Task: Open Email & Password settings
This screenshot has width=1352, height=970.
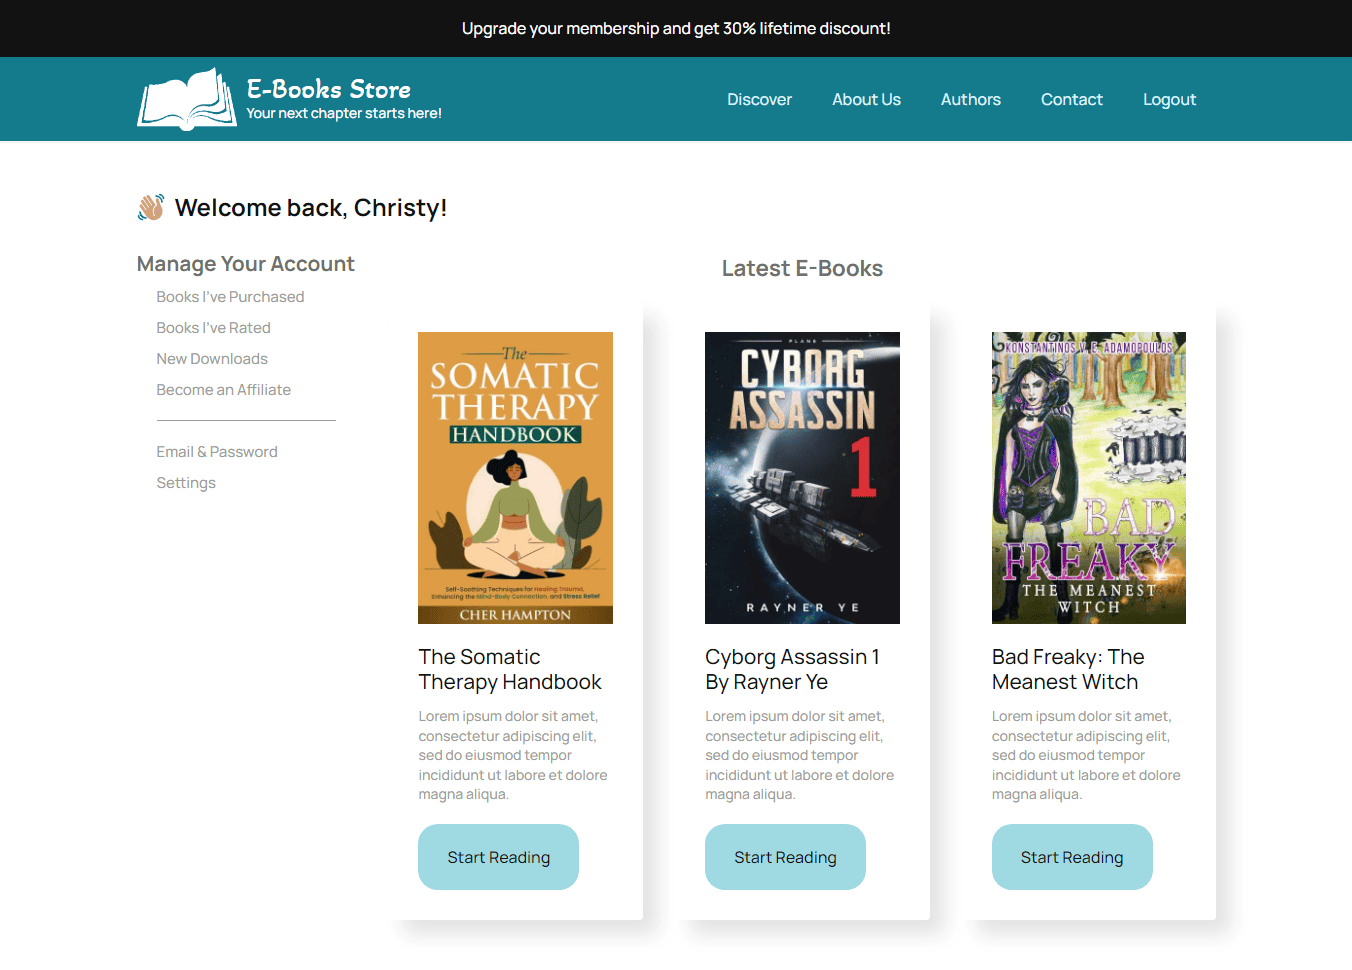Action: (x=217, y=452)
